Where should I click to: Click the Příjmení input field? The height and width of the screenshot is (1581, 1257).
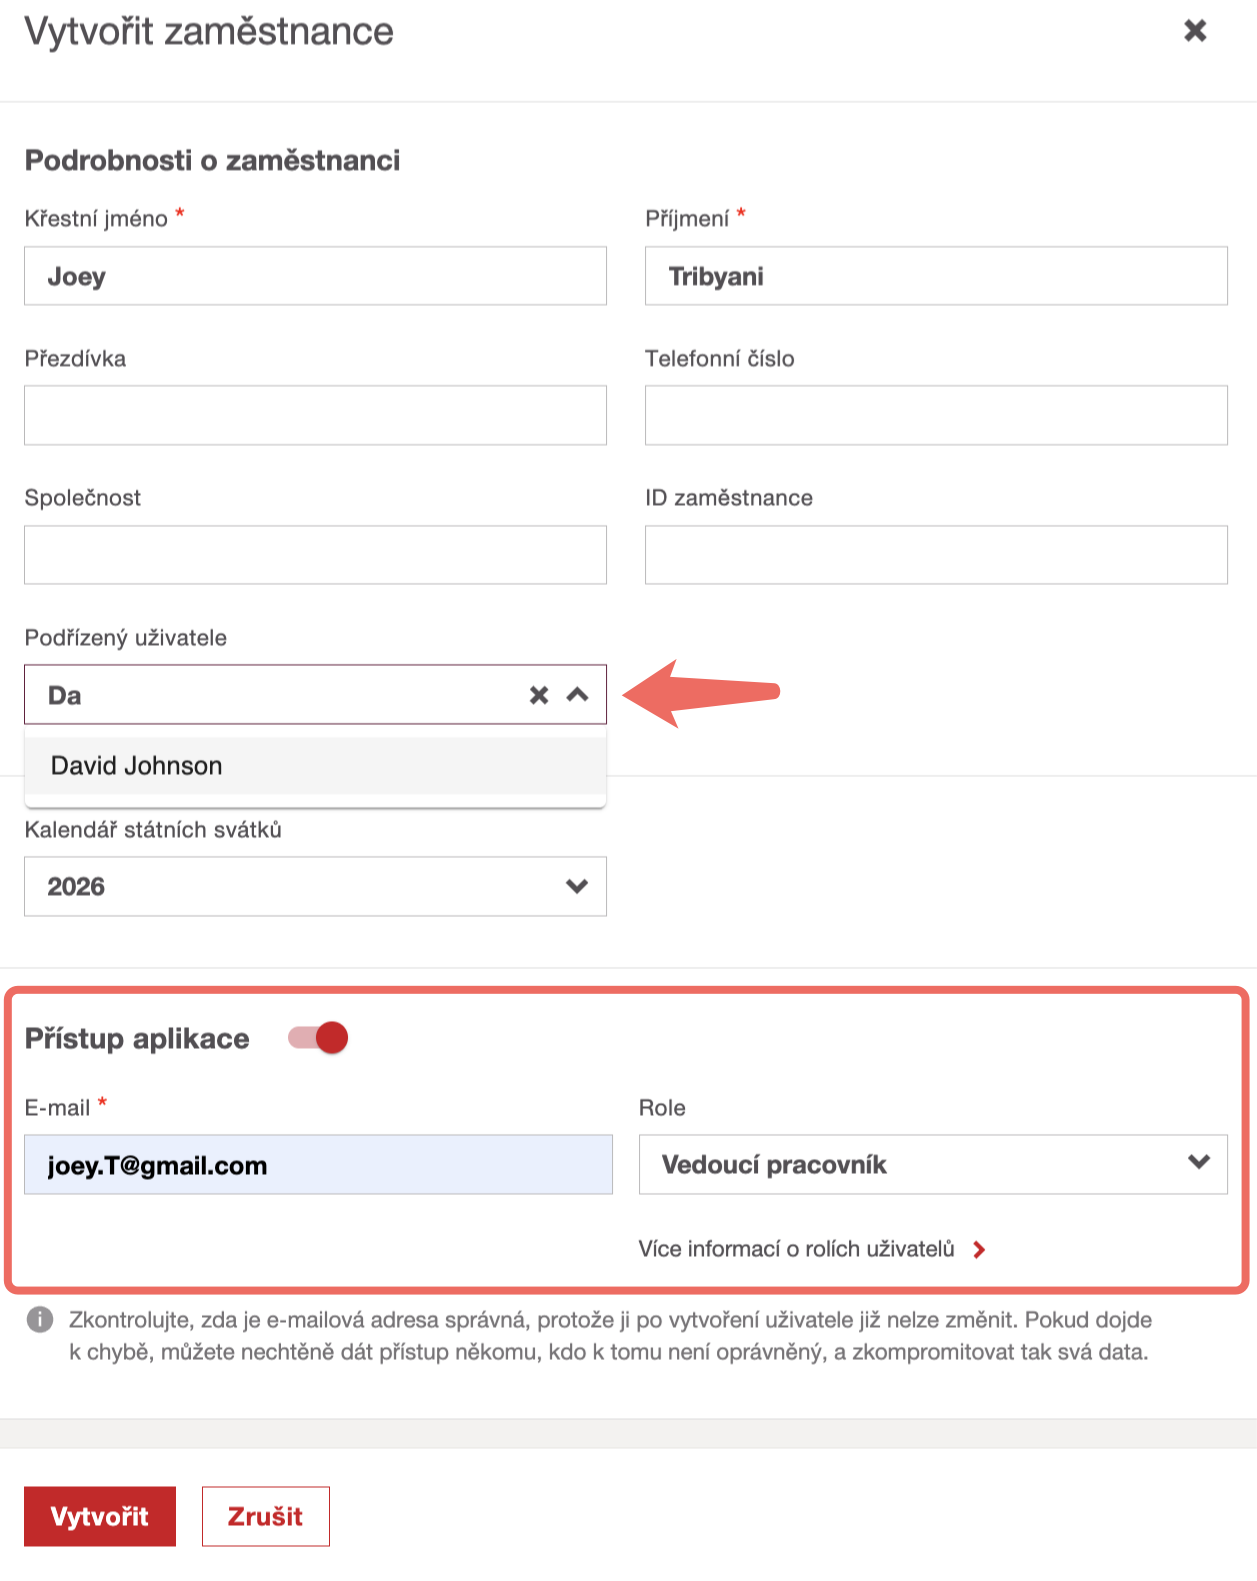(935, 276)
